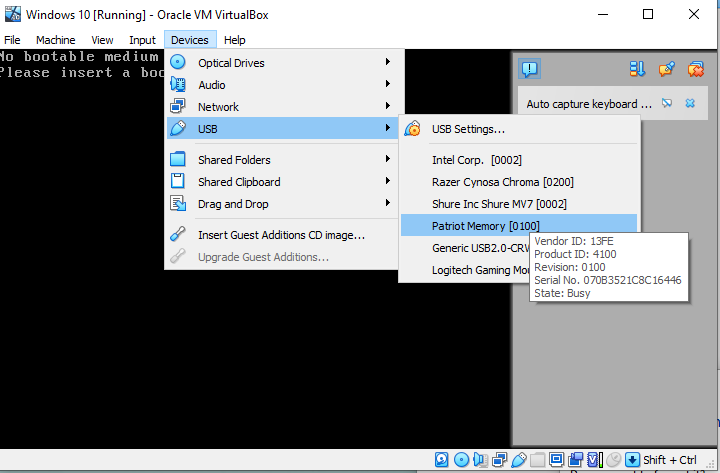The image size is (720, 473).
Task: Attach the Razer Cynosa Chroma USB device
Action: 519,182
